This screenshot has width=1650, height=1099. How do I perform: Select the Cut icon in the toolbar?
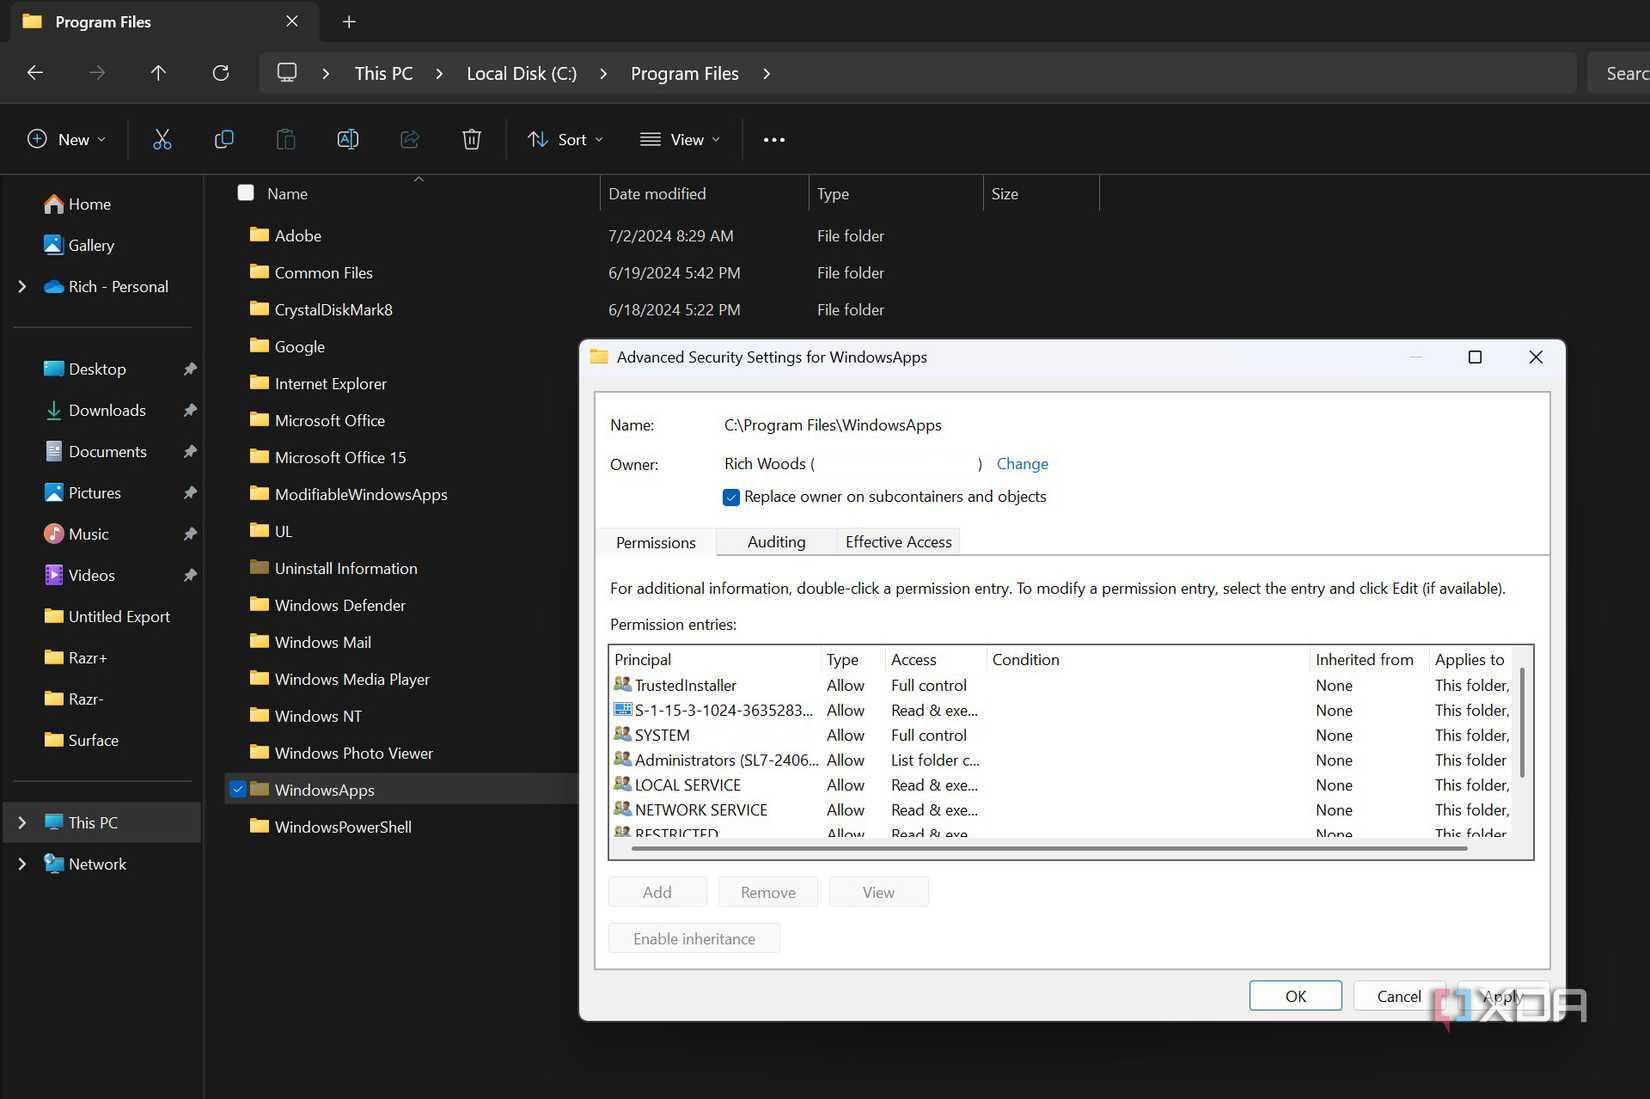coord(162,139)
